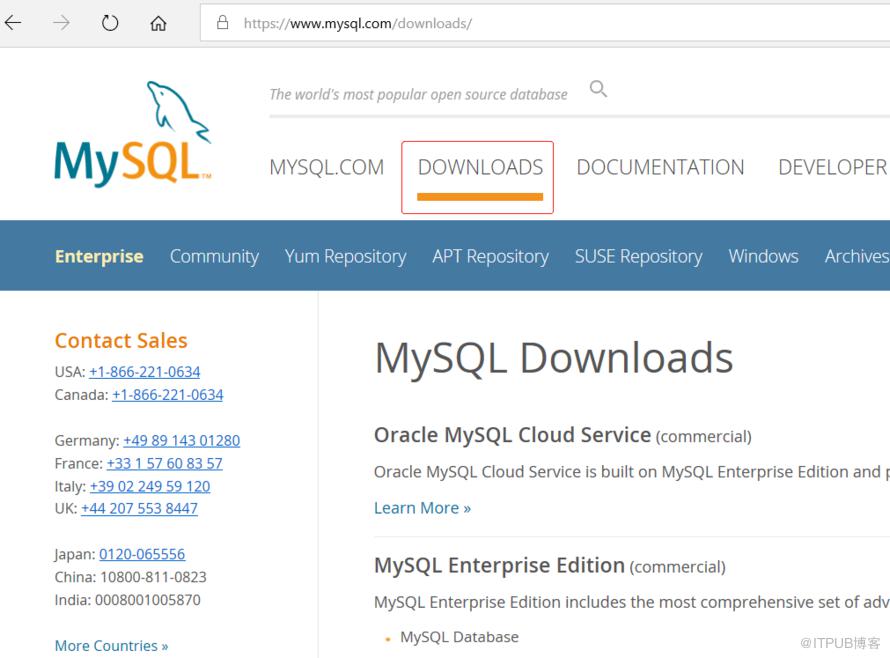Image resolution: width=890 pixels, height=658 pixels.
Task: Click the MySQL dolphin logo
Action: point(133,134)
